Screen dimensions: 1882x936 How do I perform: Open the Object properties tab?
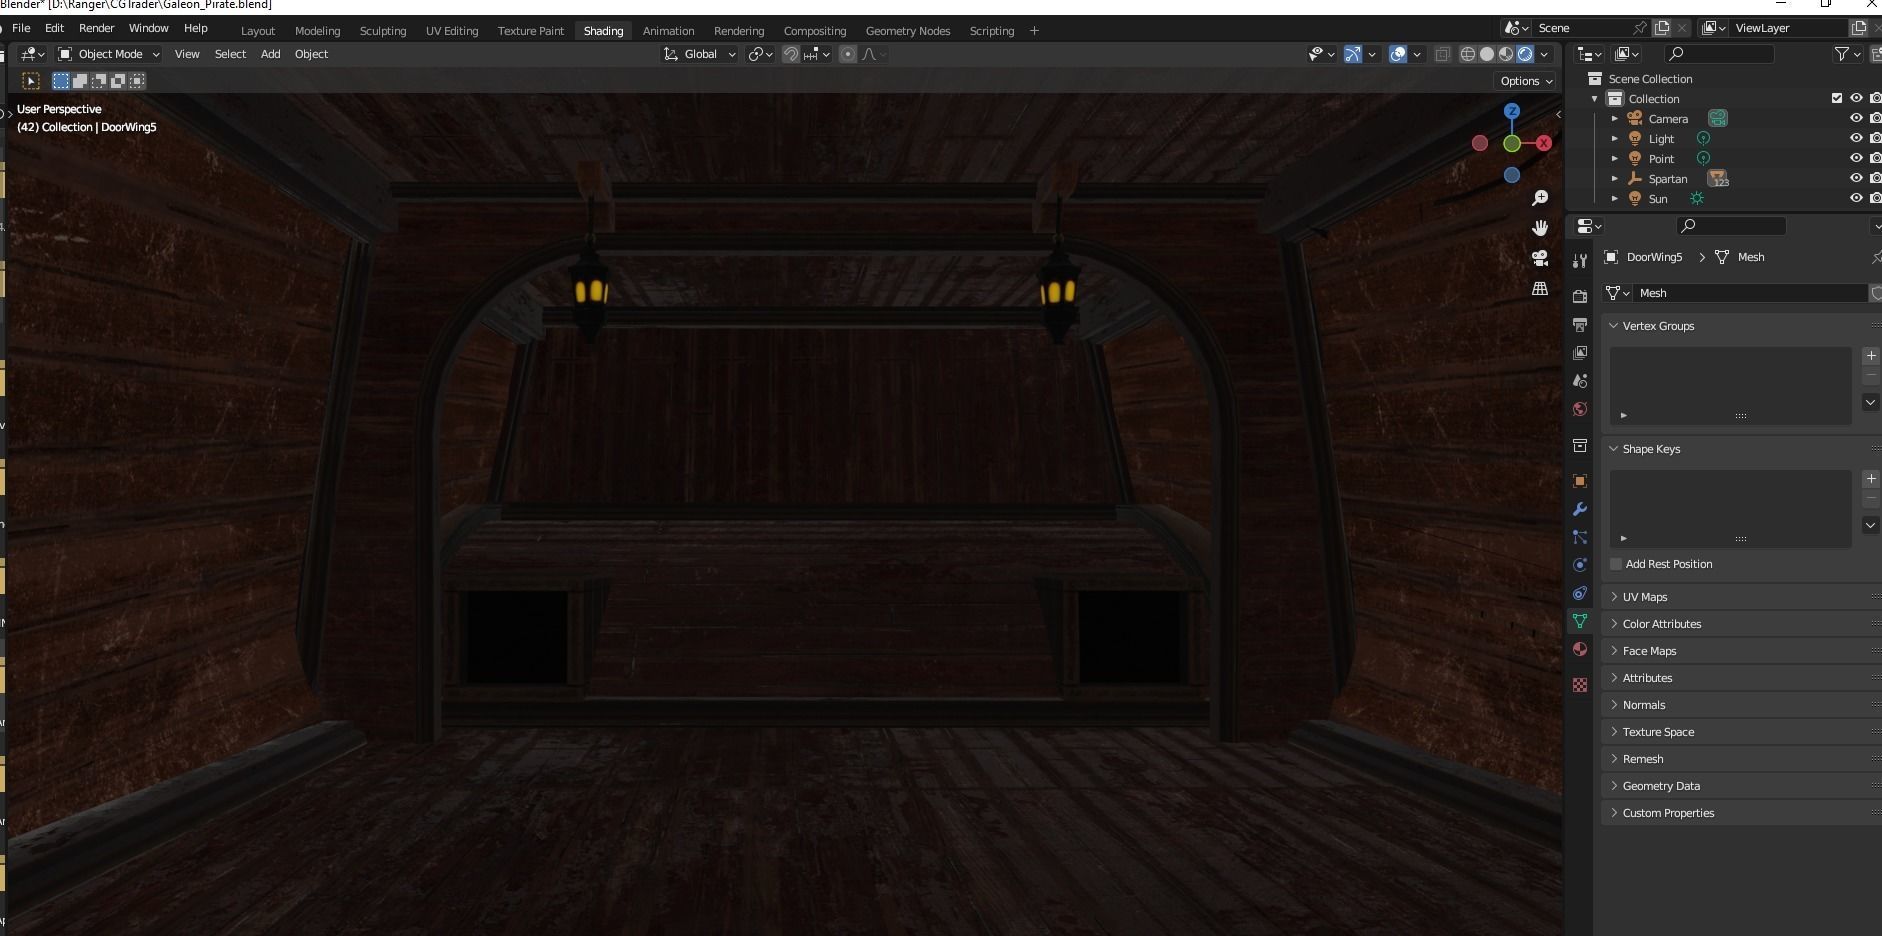tap(1580, 481)
